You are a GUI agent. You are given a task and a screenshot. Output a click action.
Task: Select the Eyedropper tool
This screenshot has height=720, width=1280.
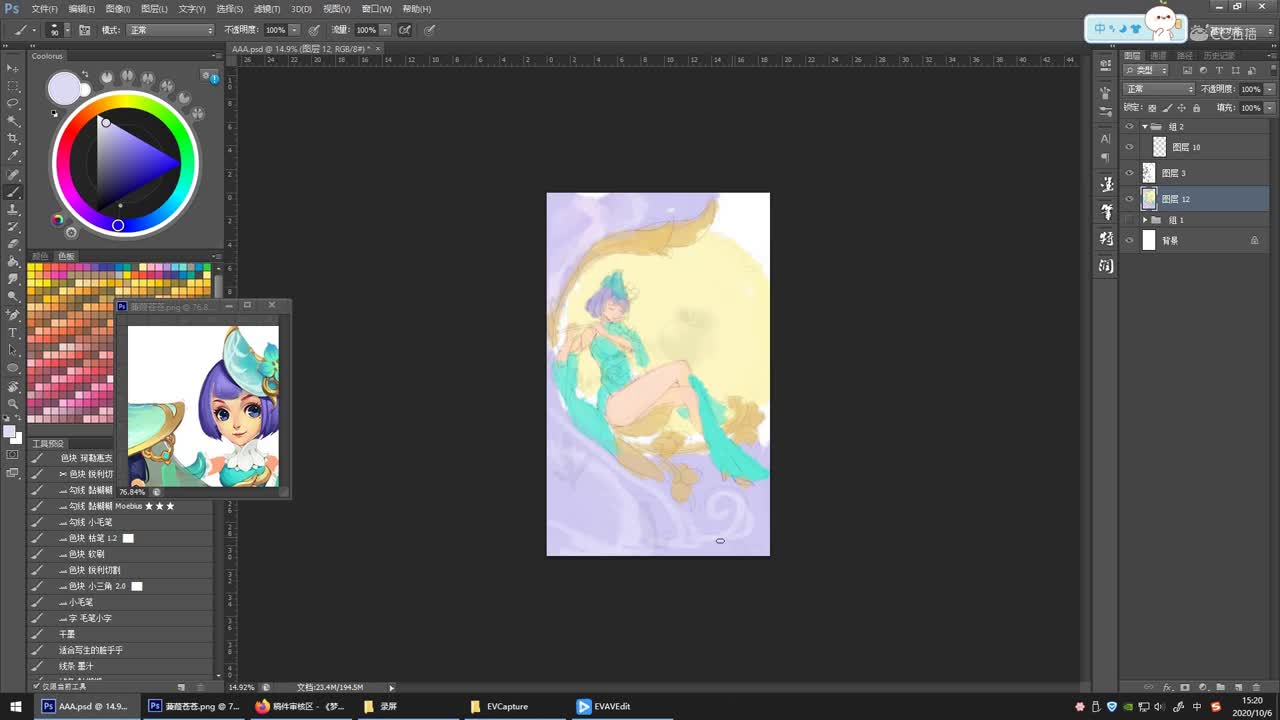[x=13, y=156]
